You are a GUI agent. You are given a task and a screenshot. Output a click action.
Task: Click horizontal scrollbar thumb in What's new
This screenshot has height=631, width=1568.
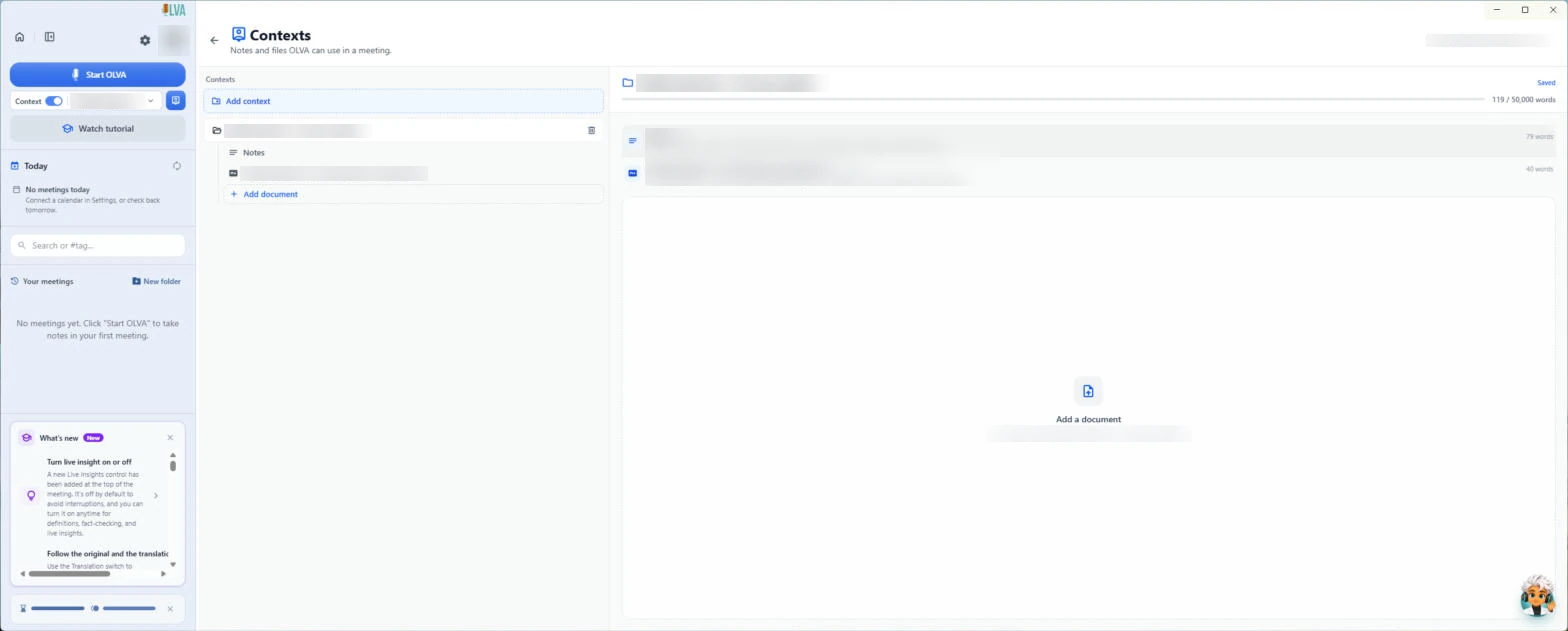69,574
